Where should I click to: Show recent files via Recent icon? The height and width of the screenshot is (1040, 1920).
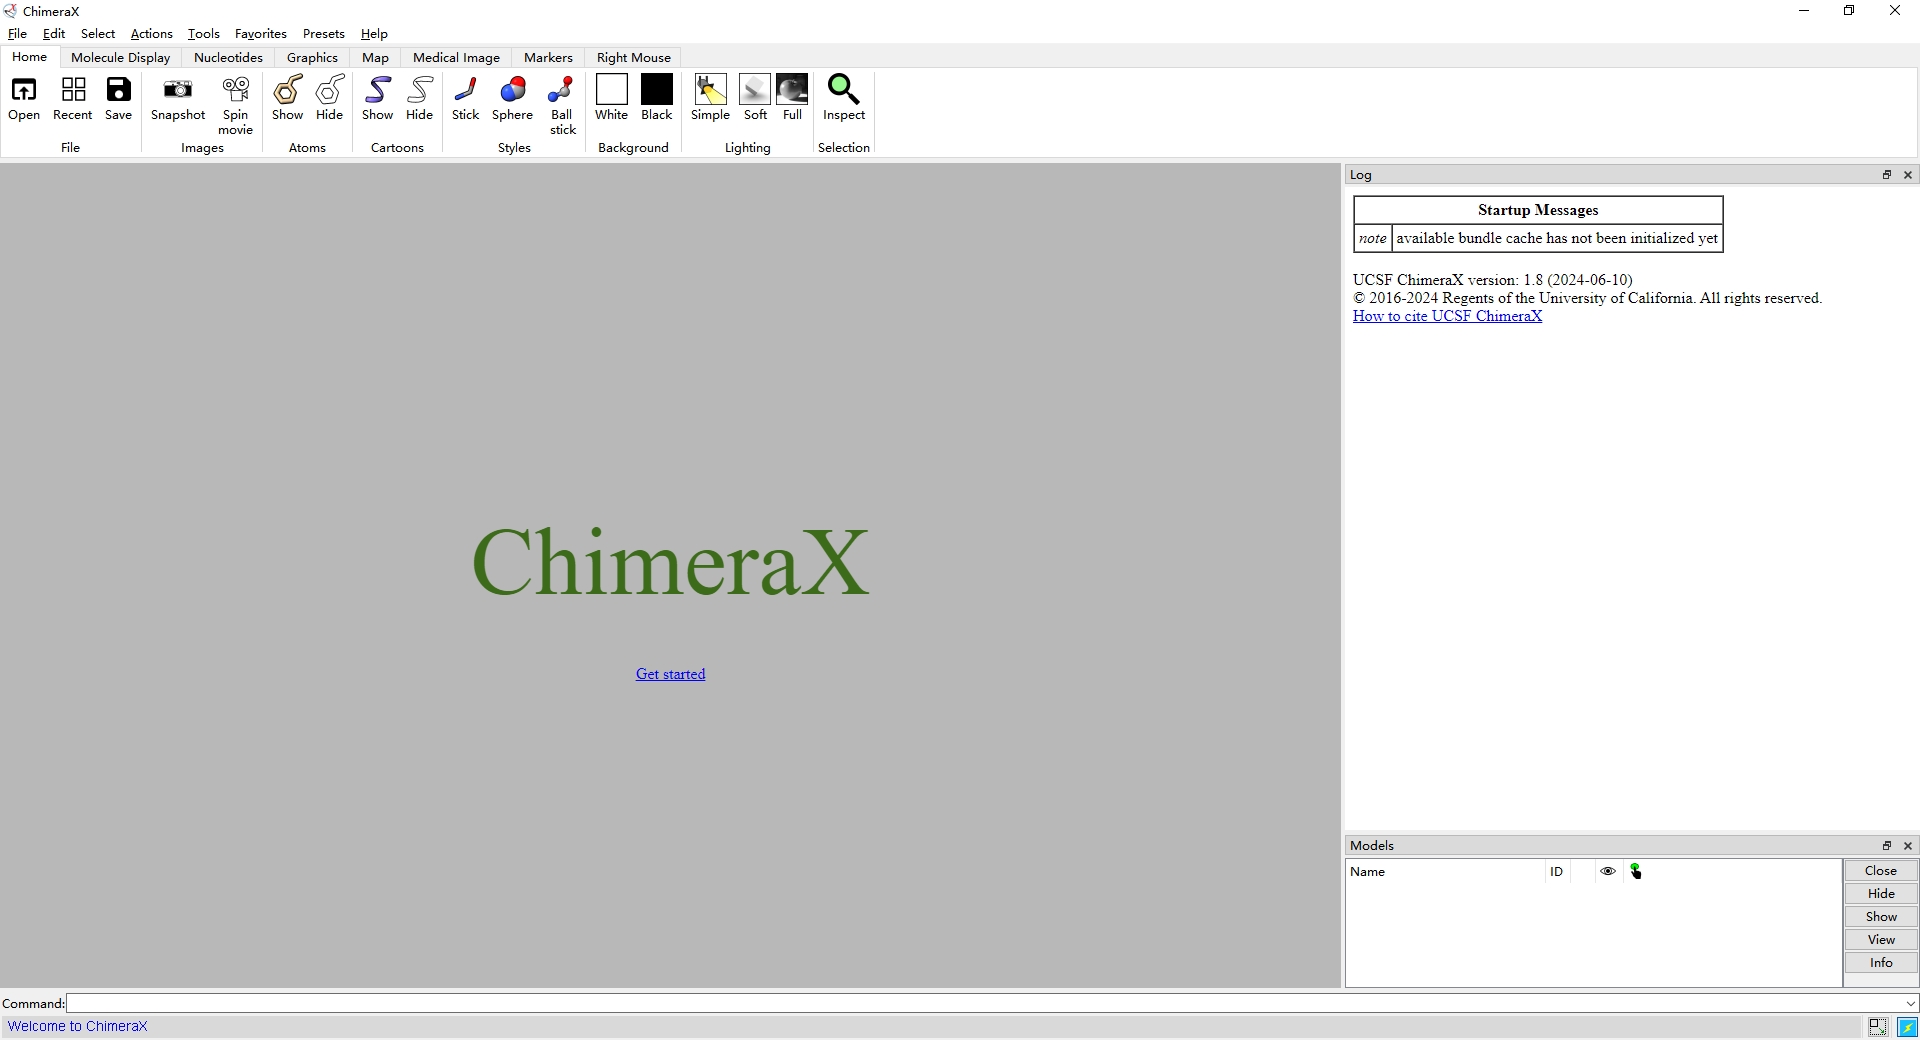pos(73,98)
